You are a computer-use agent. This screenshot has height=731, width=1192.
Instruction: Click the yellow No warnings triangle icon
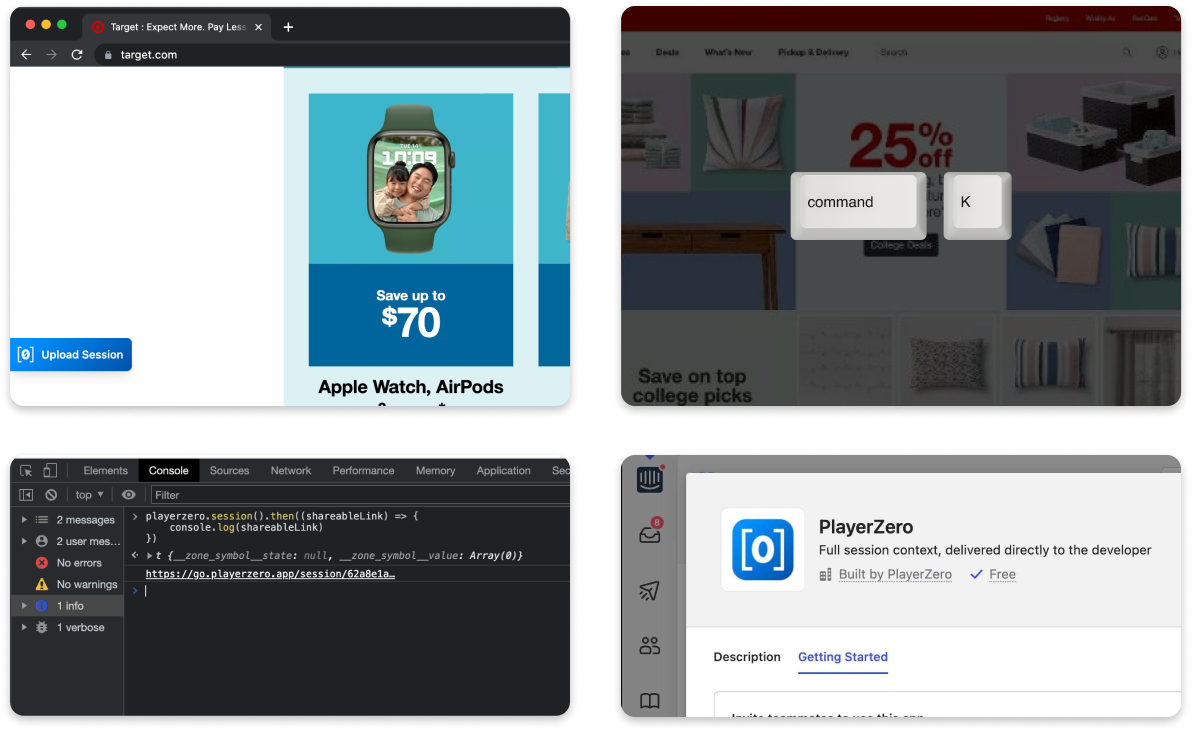(x=42, y=584)
